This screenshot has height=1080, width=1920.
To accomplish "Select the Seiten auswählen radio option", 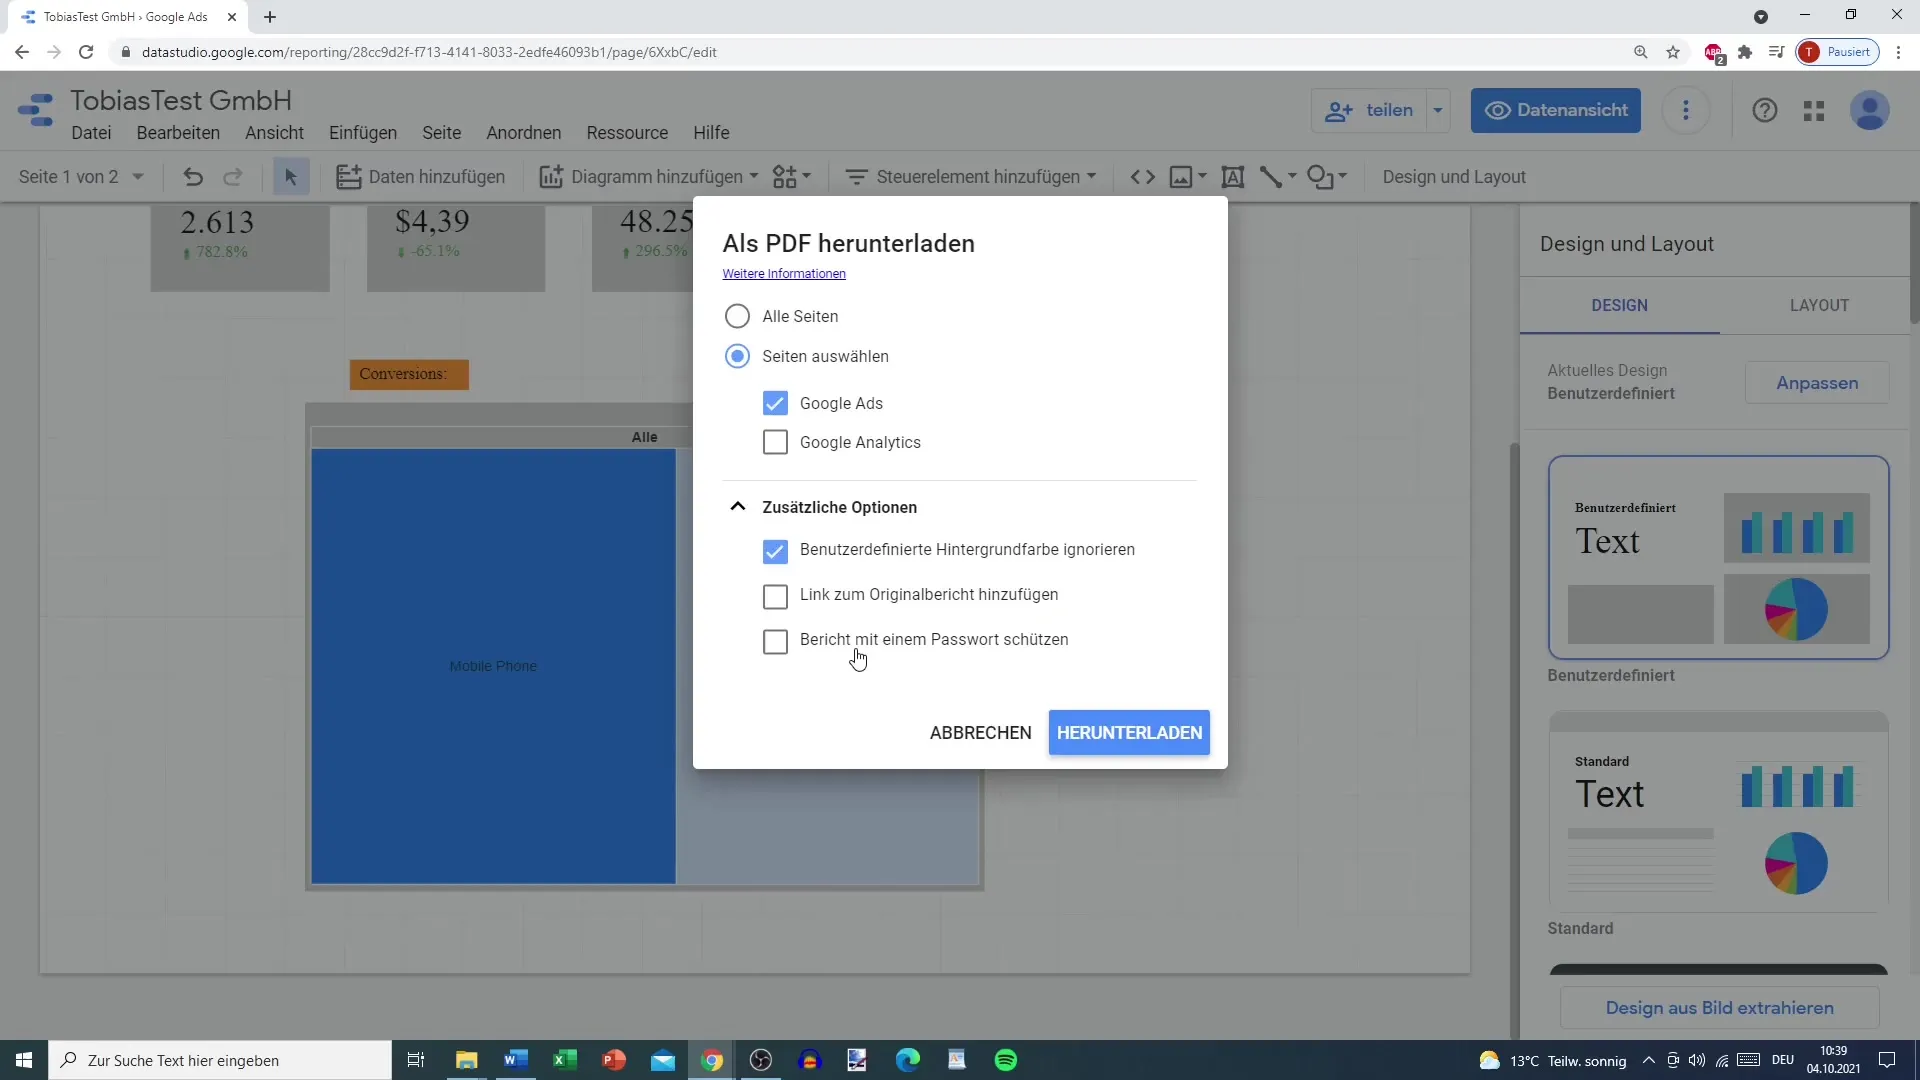I will pyautogui.click(x=737, y=356).
